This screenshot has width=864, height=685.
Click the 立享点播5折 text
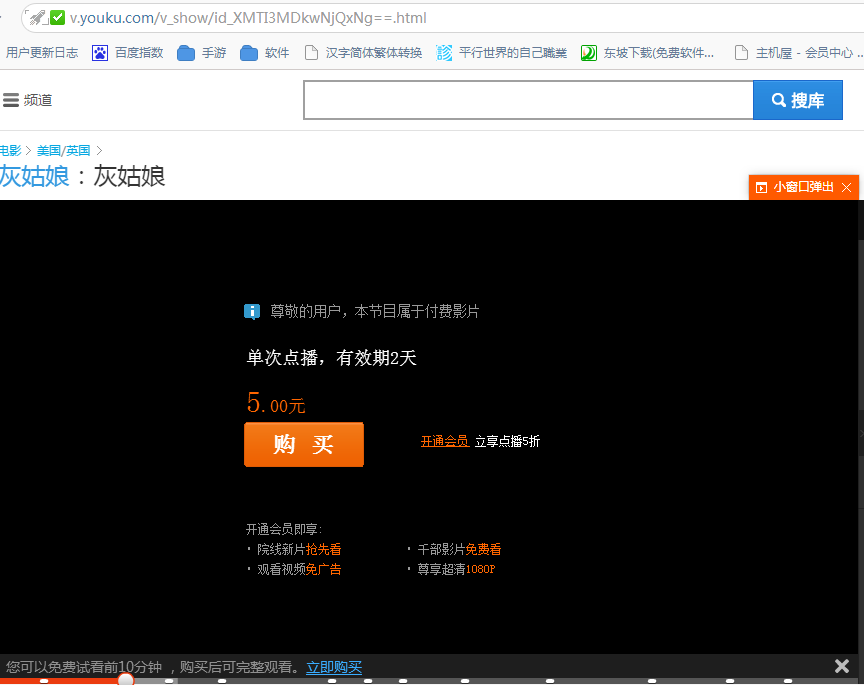coord(507,441)
